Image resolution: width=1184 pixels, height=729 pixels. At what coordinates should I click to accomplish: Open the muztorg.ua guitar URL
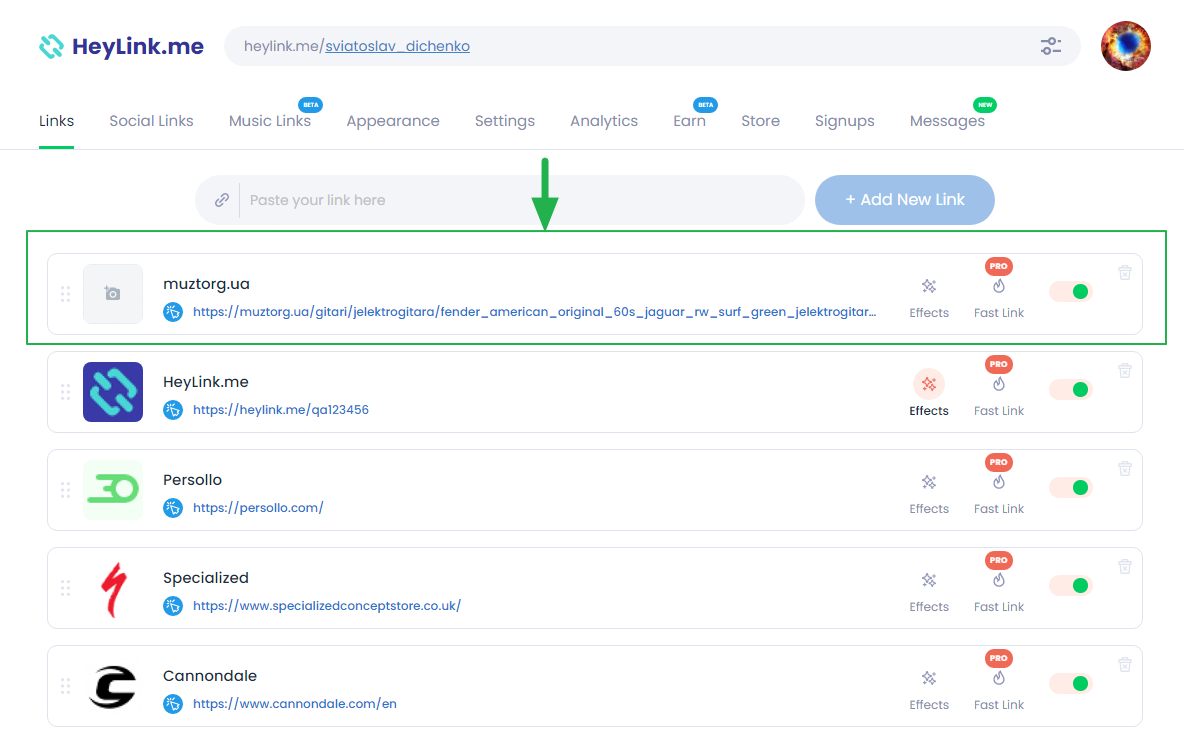tap(534, 311)
